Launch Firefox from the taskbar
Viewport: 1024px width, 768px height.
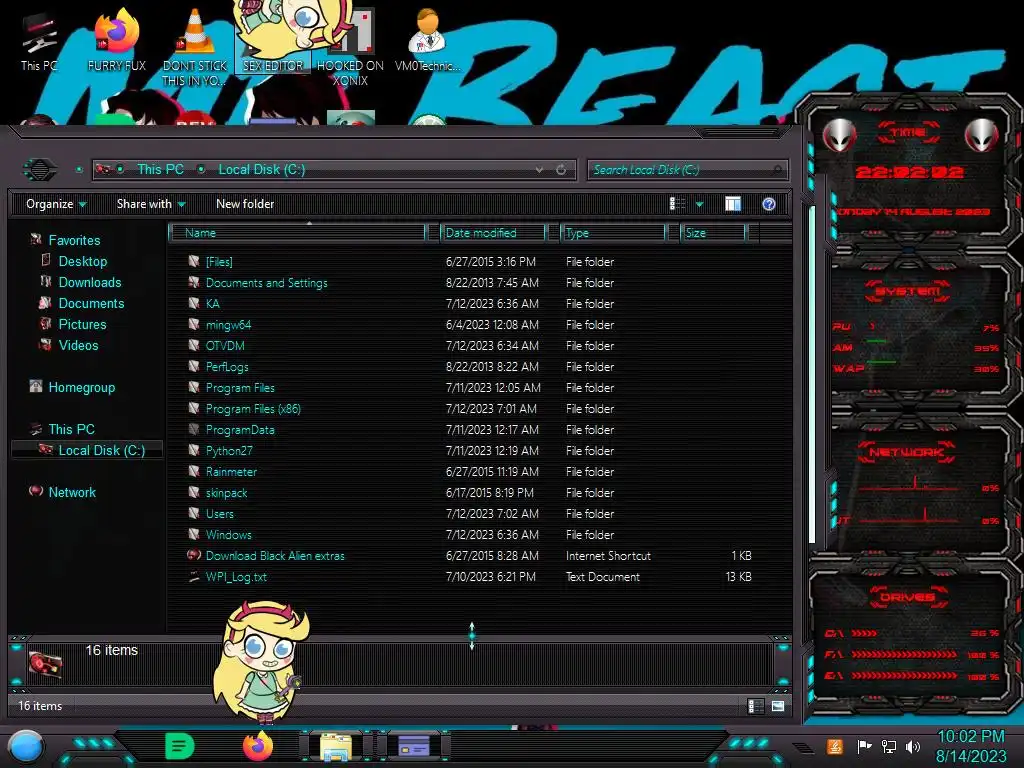click(258, 746)
